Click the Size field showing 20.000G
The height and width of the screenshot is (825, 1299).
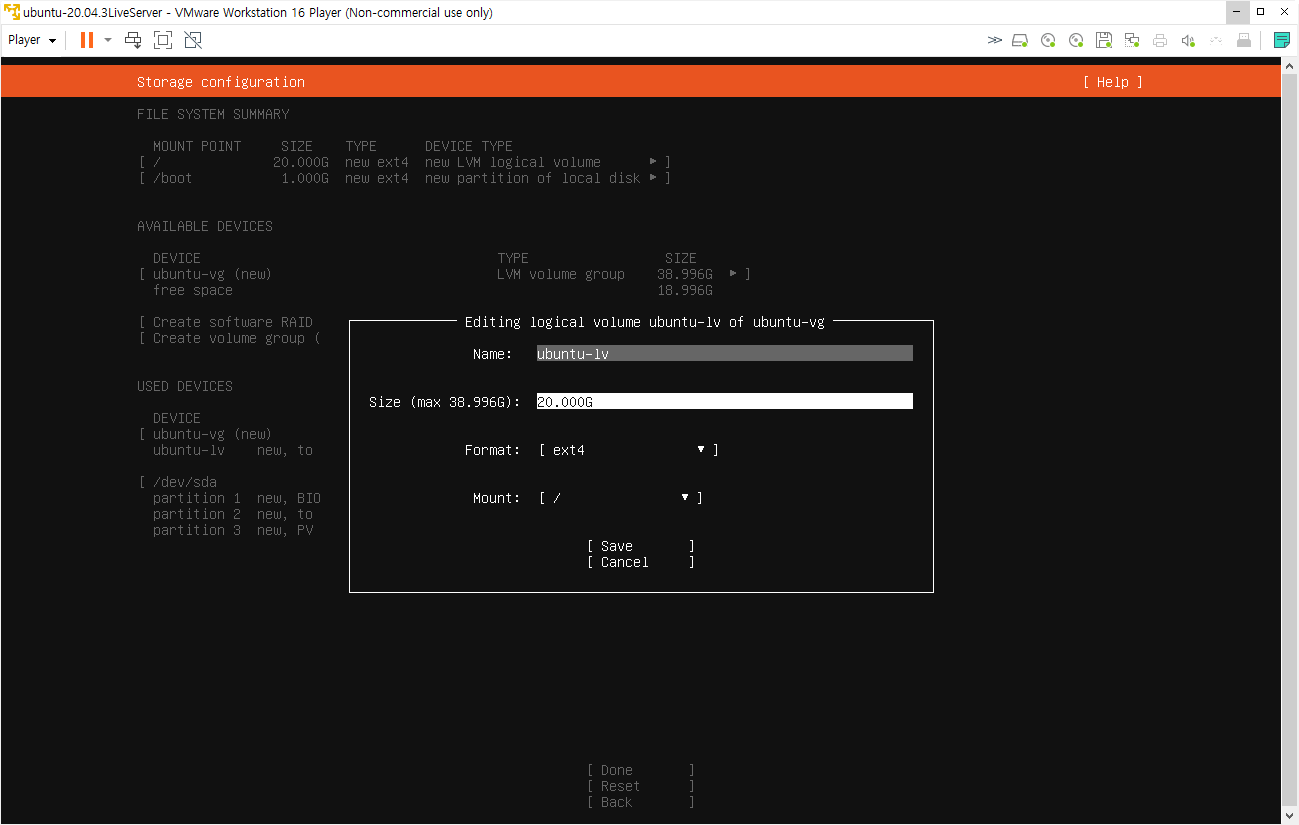point(724,401)
